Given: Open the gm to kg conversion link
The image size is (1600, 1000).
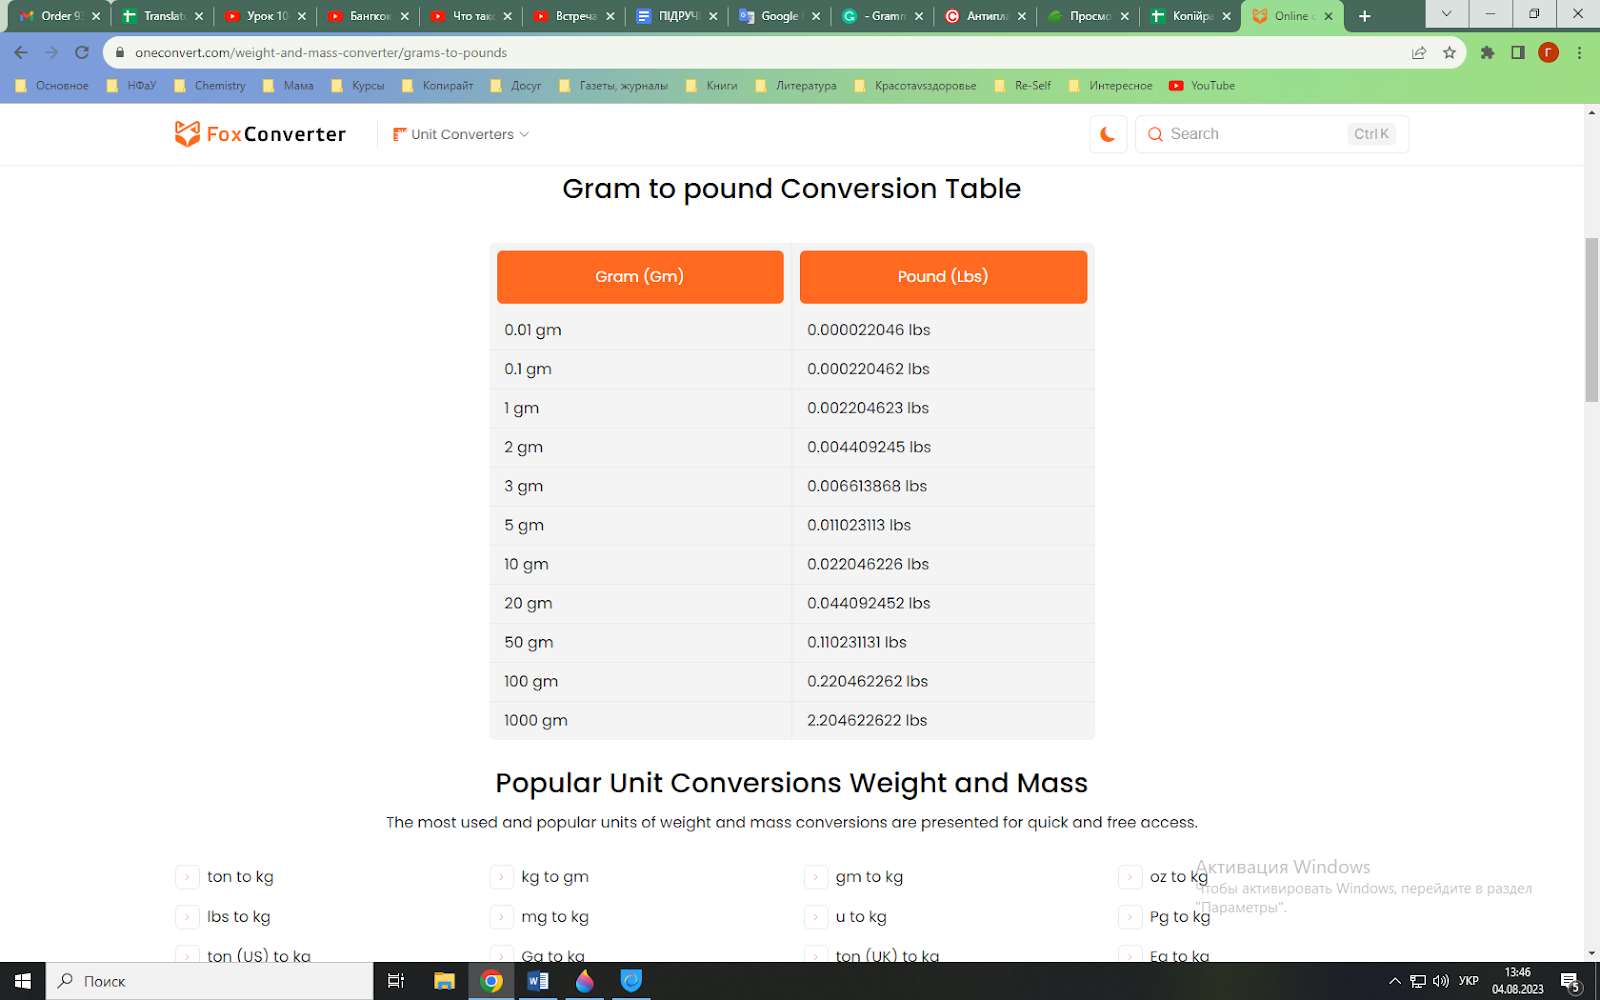Looking at the screenshot, I should pos(869,877).
